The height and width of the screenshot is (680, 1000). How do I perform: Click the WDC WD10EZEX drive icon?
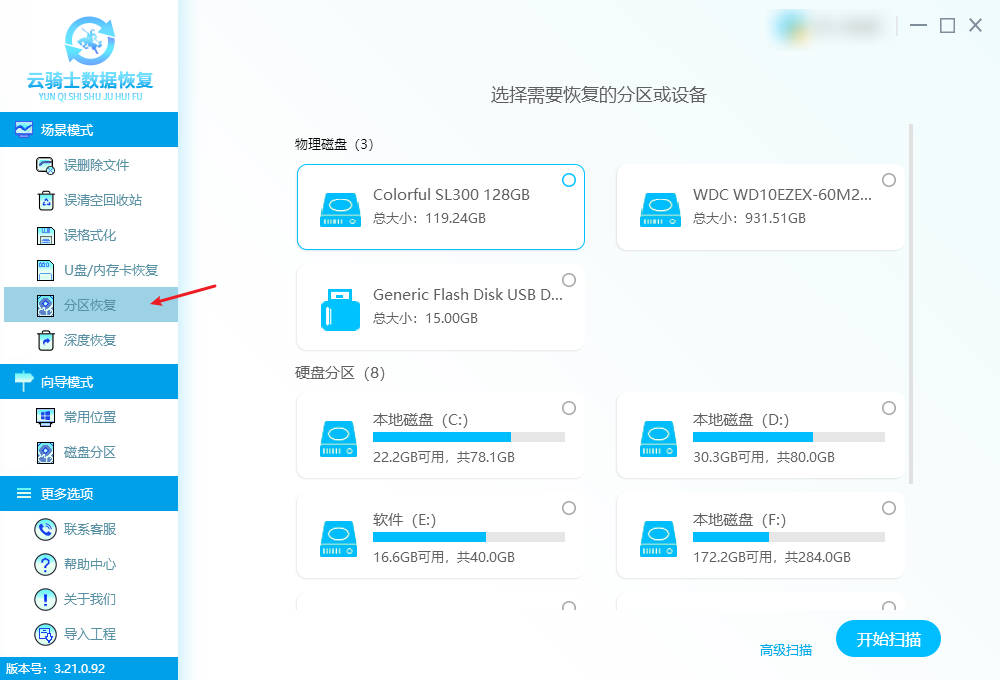tap(660, 209)
